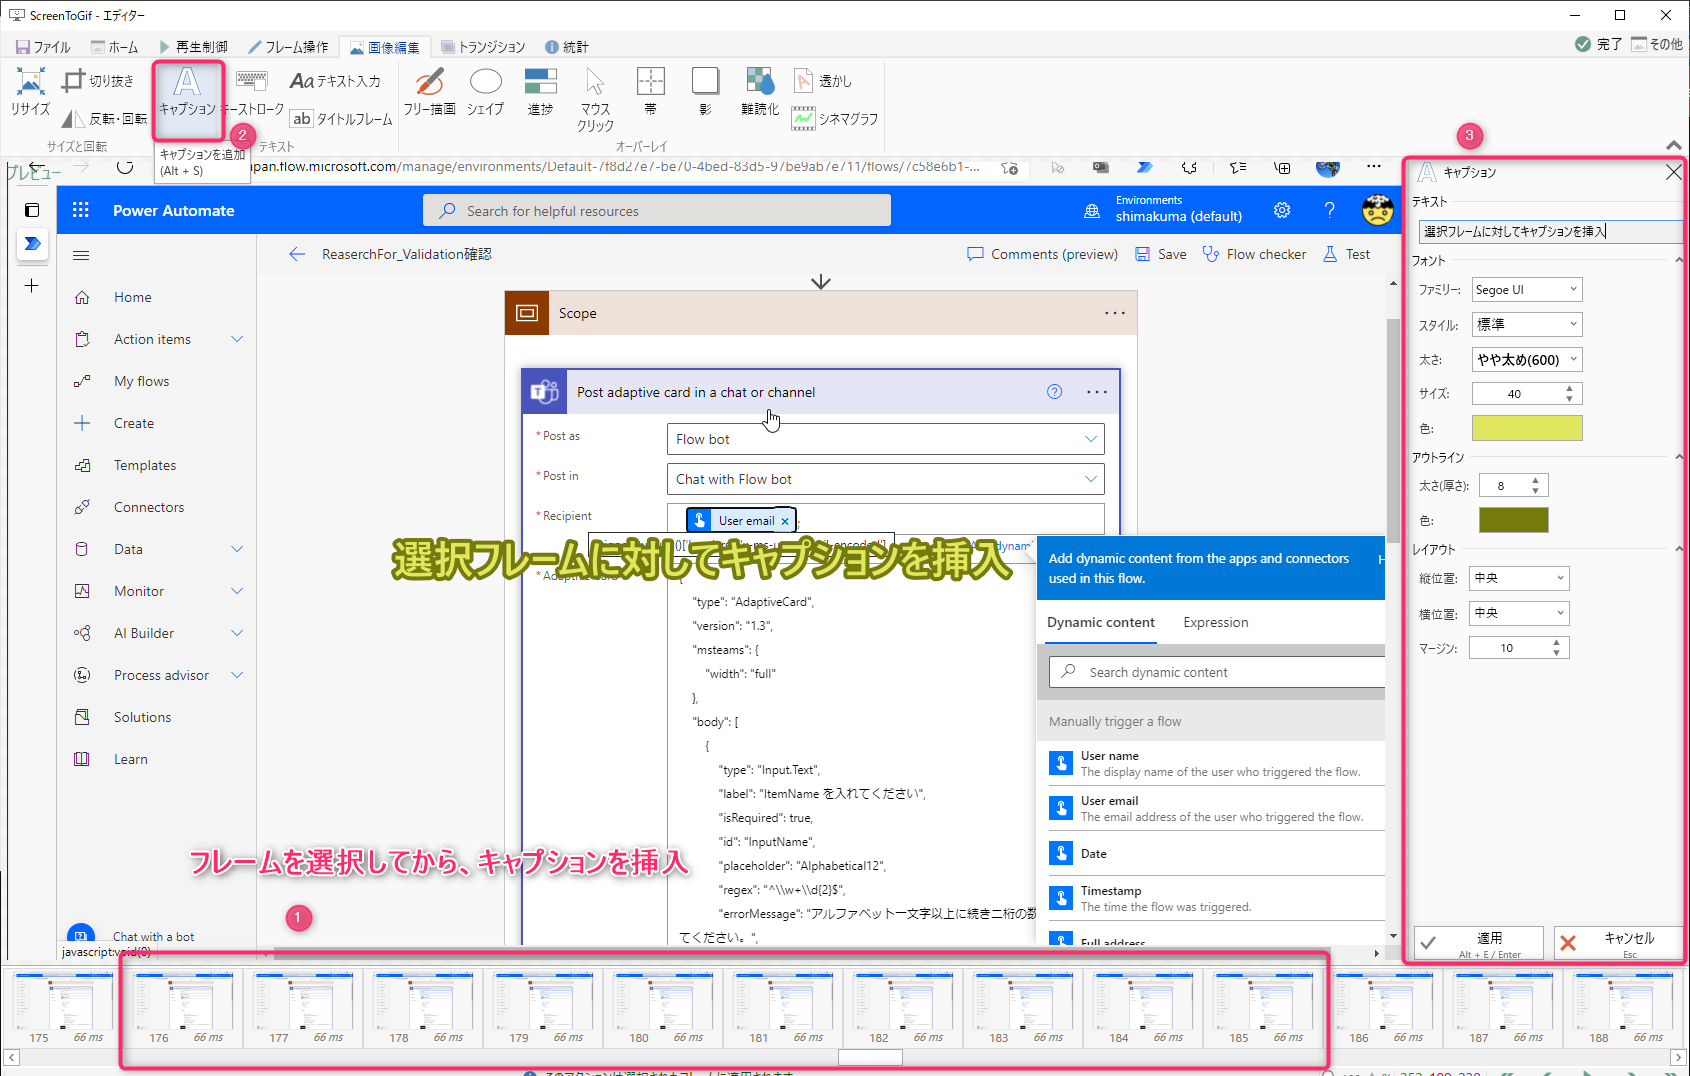Screen dimensions: 1690x1076
Task: Open Templates in the sidebar
Action: (145, 465)
